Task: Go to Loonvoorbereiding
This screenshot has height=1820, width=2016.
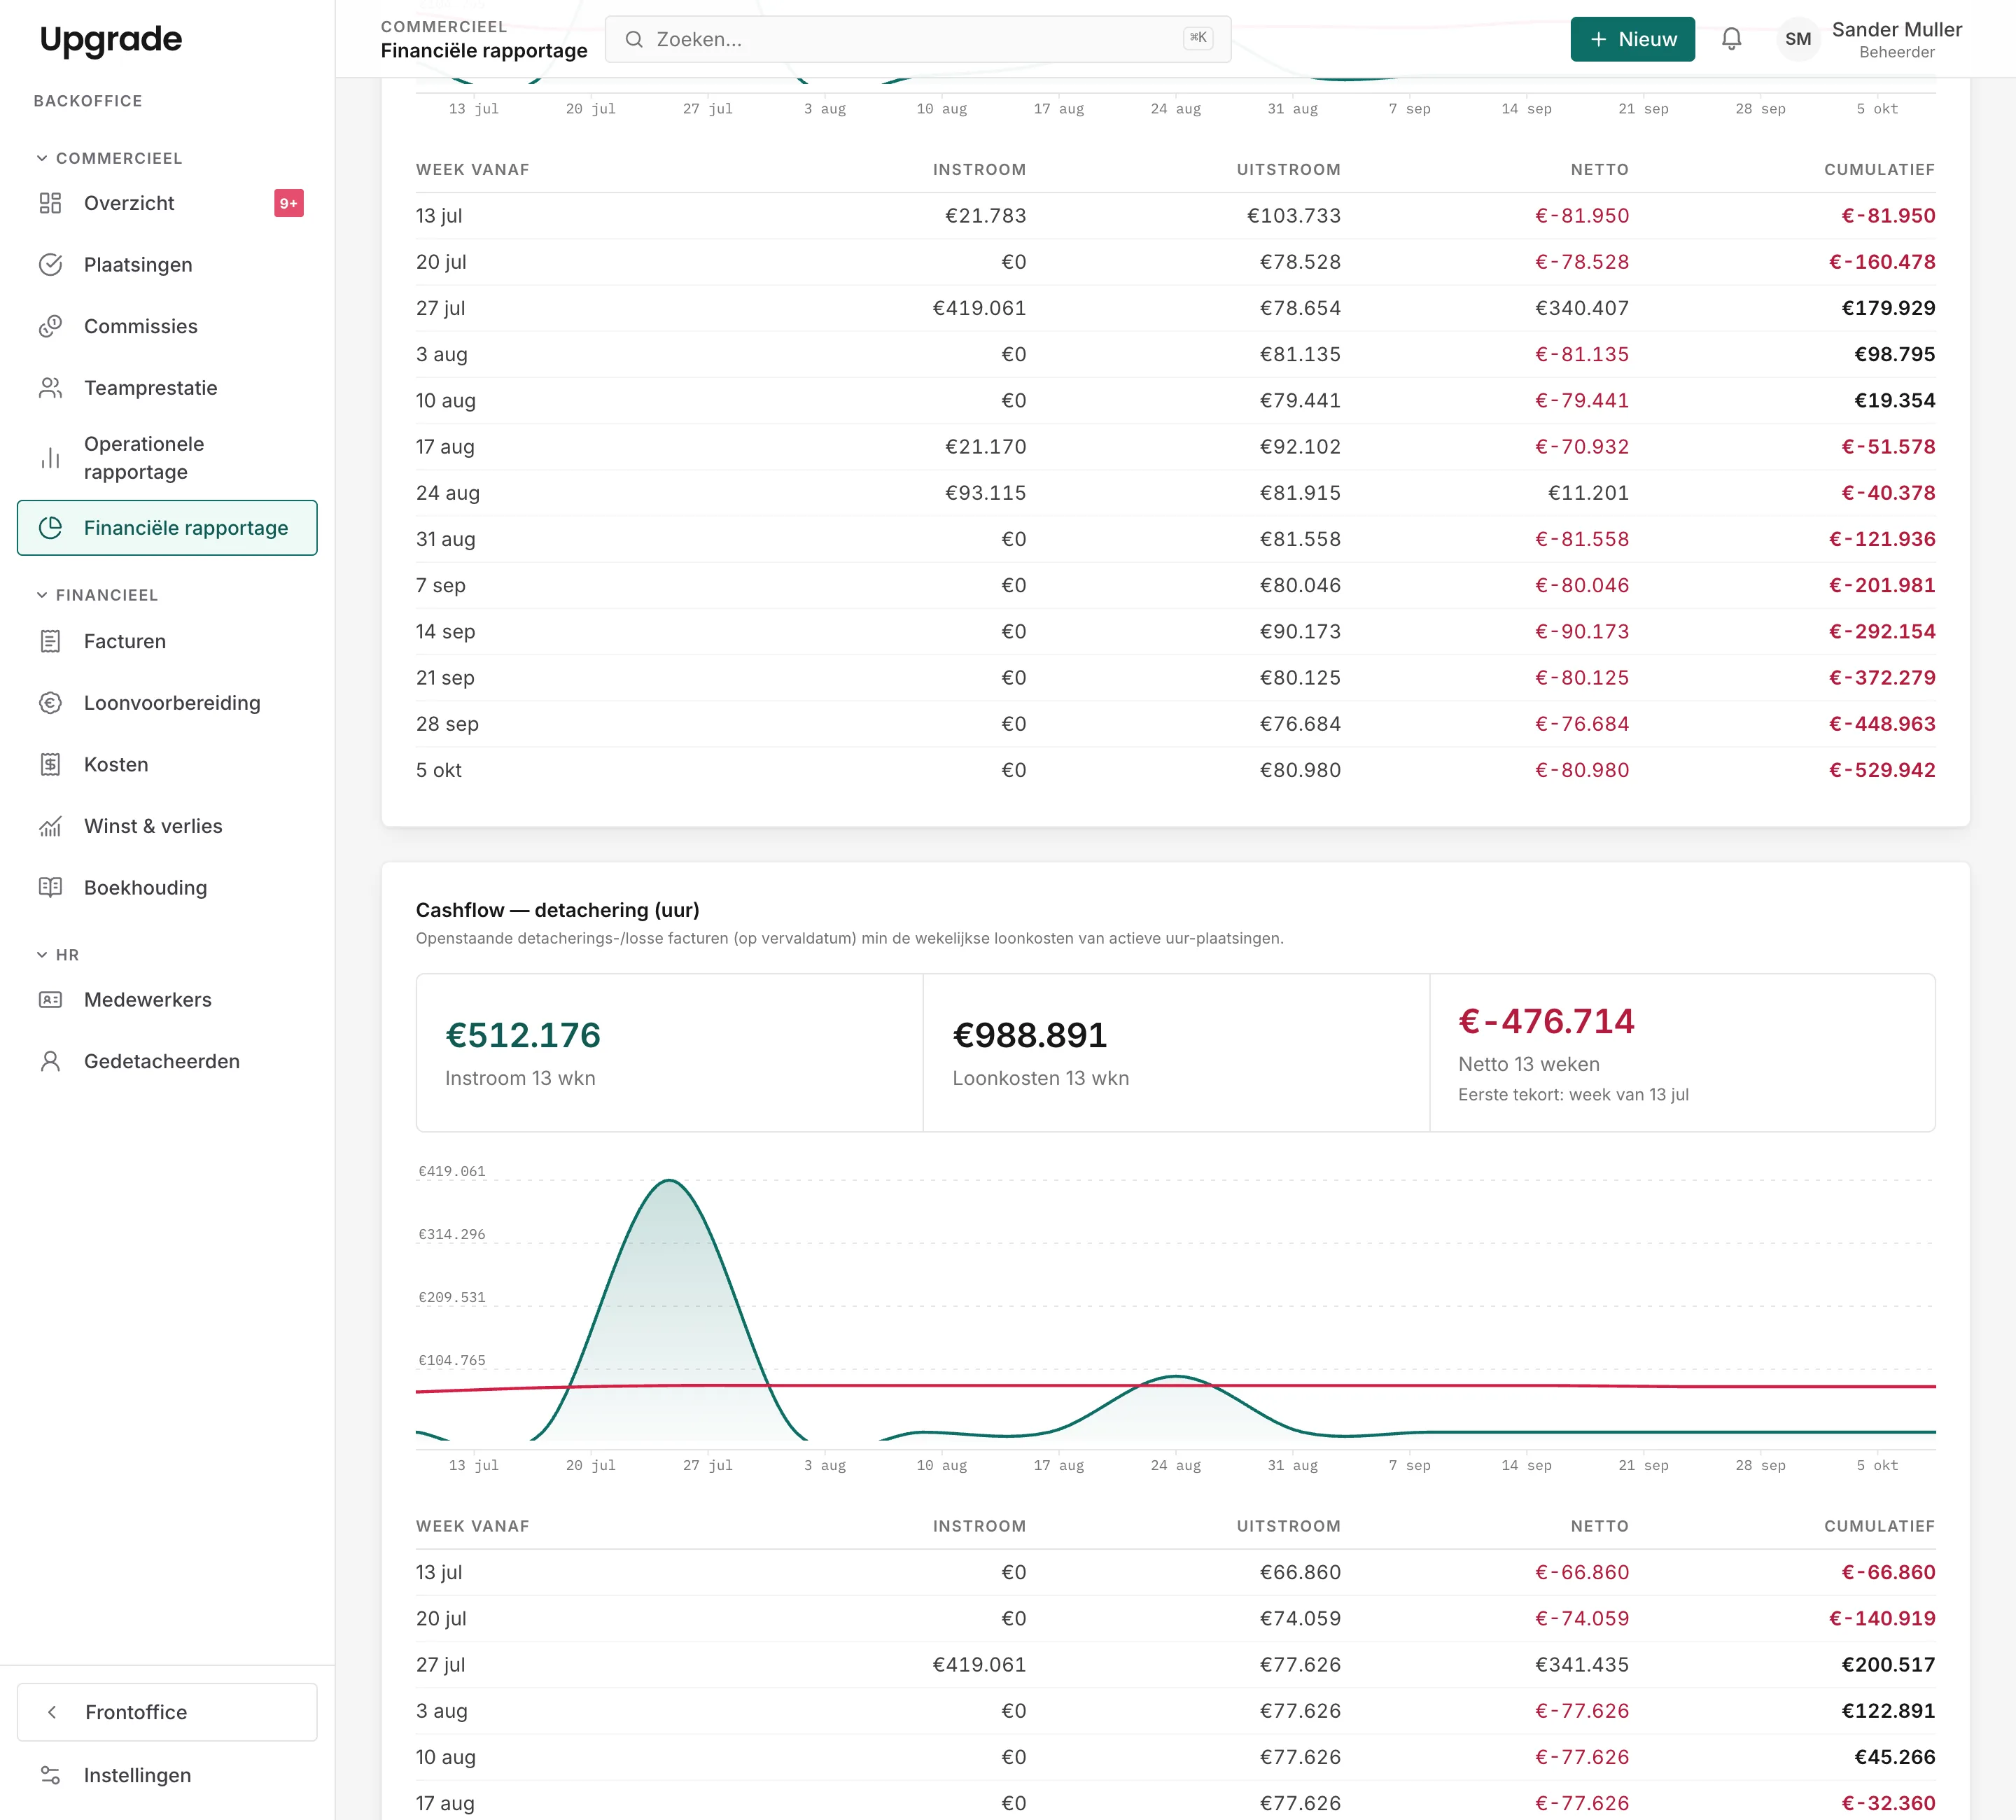Action: coord(167,703)
